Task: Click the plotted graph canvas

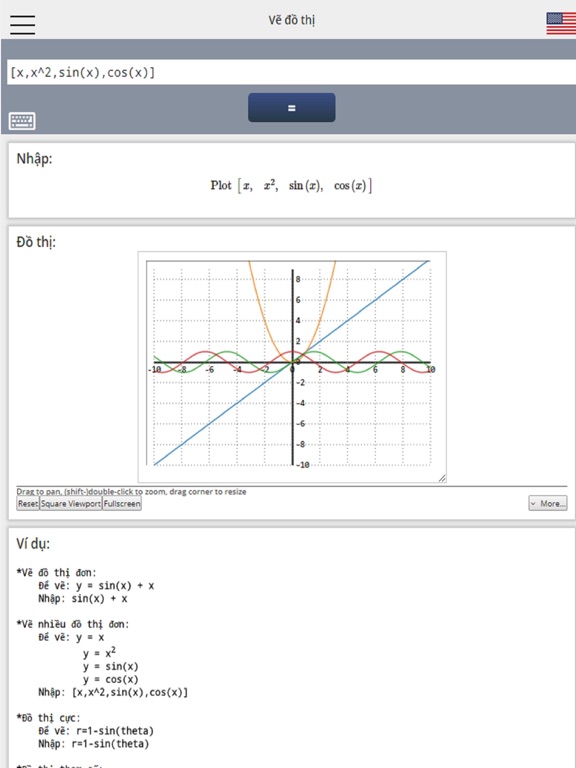Action: pyautogui.click(x=292, y=367)
